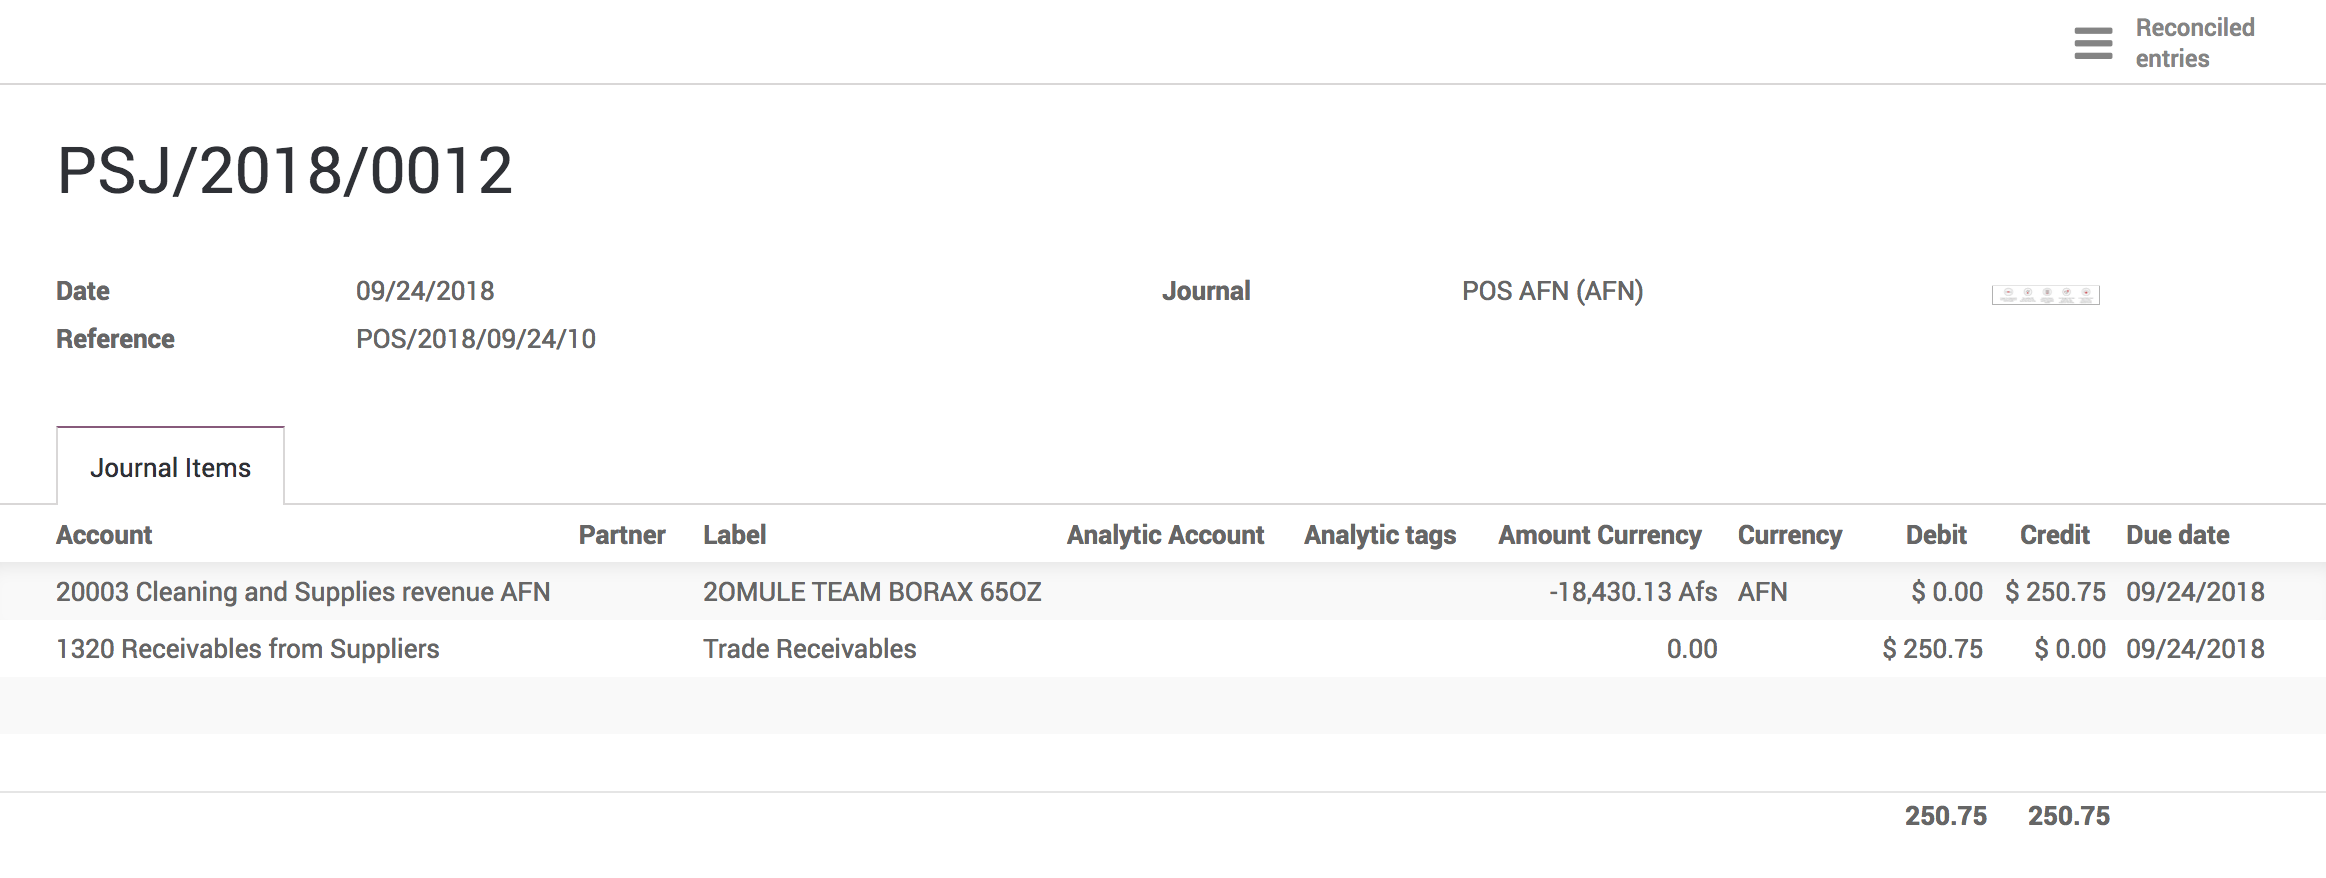Sort by the Partner column header

tap(622, 535)
